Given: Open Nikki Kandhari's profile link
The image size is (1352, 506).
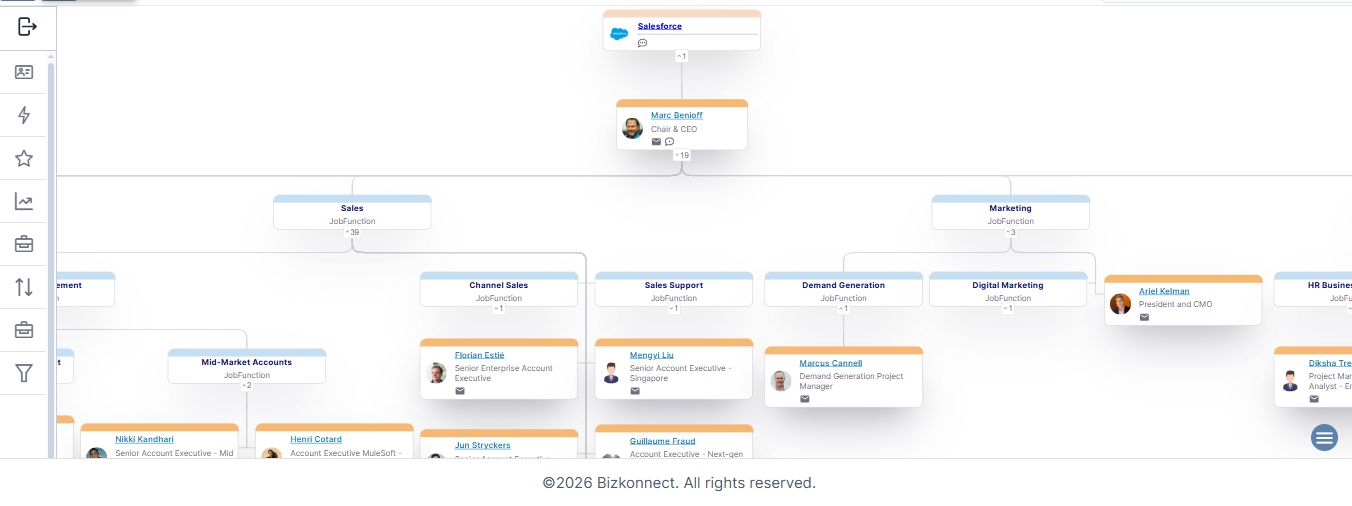Looking at the screenshot, I should (x=144, y=439).
